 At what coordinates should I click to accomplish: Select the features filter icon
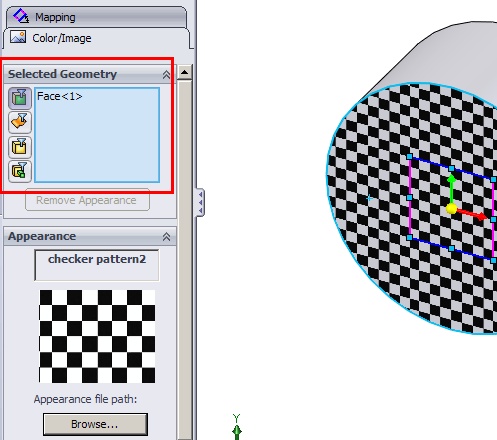click(x=20, y=171)
